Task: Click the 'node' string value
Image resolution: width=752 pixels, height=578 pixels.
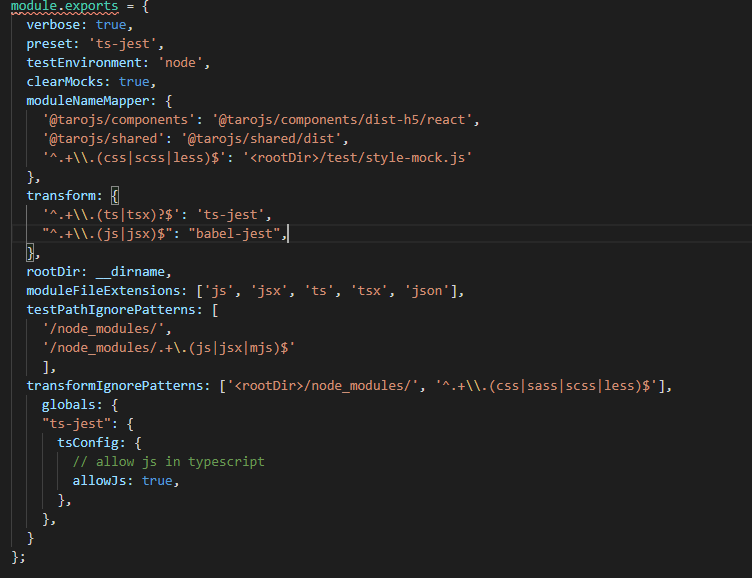Action: (x=180, y=63)
